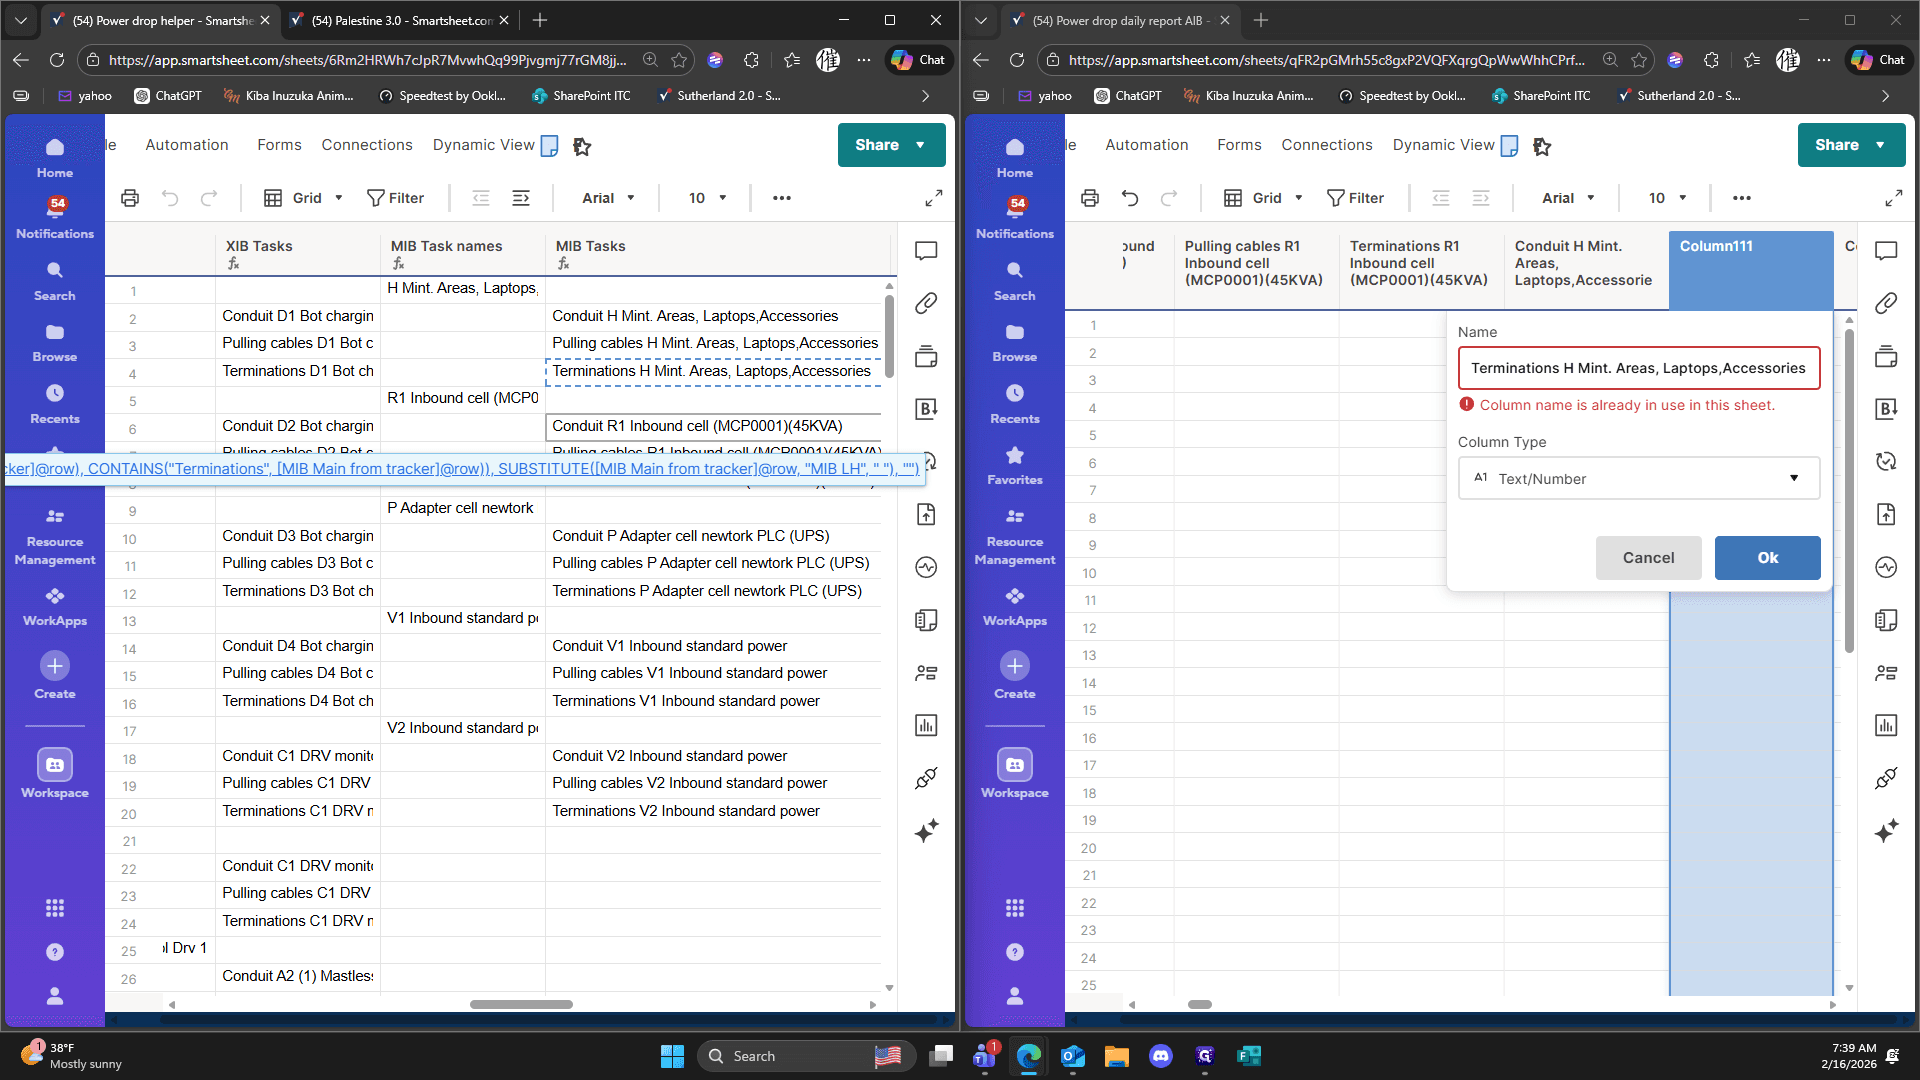Click Create plus button in right sidebar
Image resolution: width=1920 pixels, height=1080 pixels.
(1015, 666)
